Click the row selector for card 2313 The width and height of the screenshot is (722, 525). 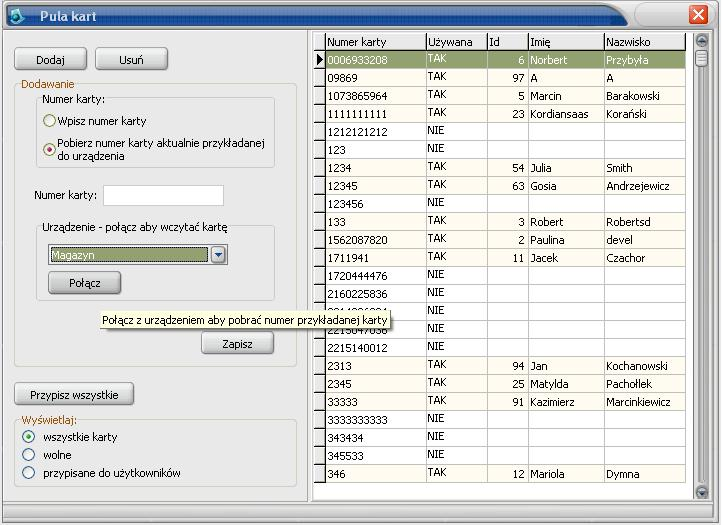coord(320,366)
